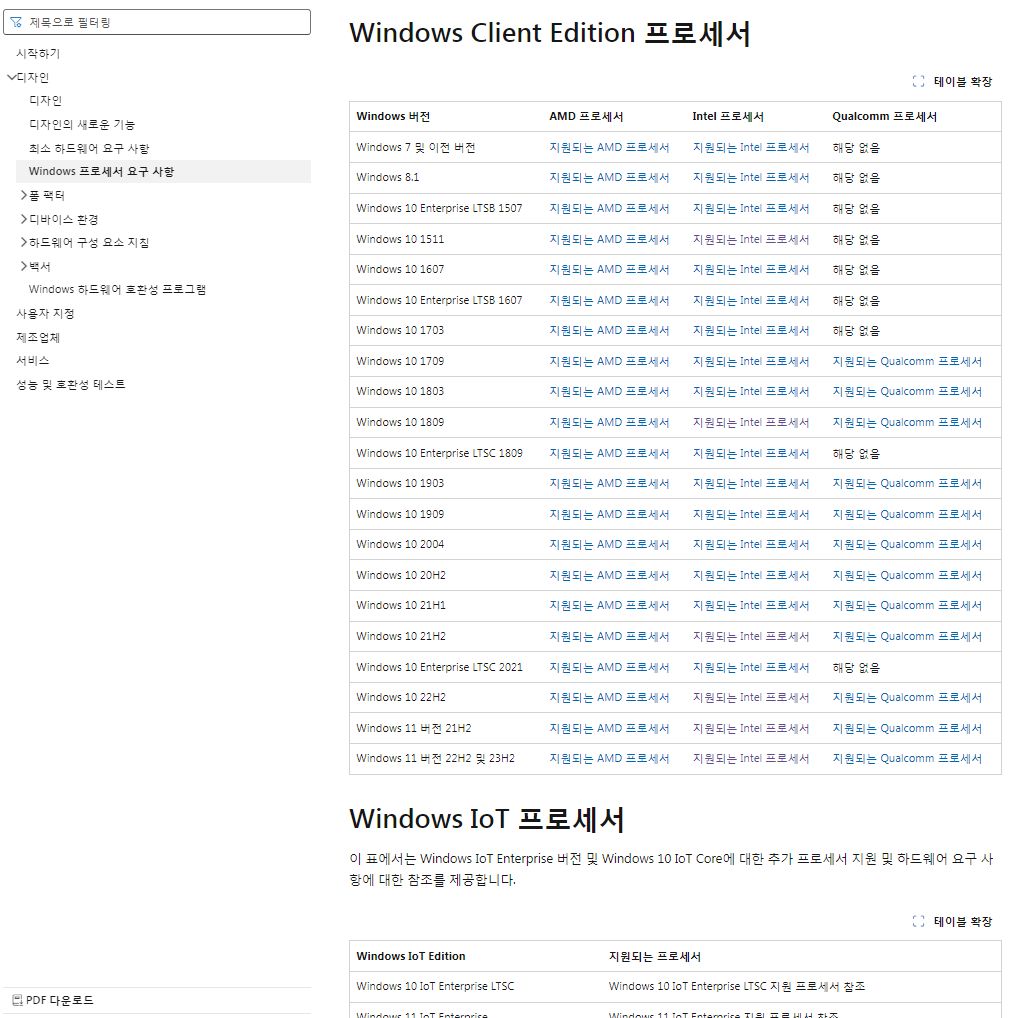Open Intel link for Windows 10 20H2
Image resolution: width=1009 pixels, height=1018 pixels.
[x=751, y=575]
